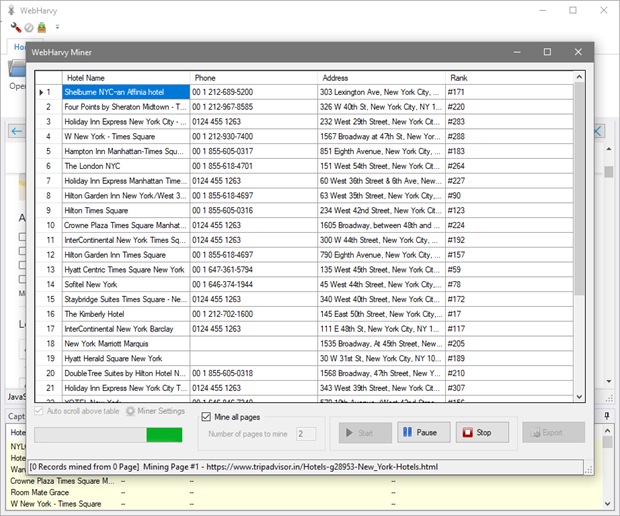Maximize the WebHarvy Miner dialog

click(547, 51)
